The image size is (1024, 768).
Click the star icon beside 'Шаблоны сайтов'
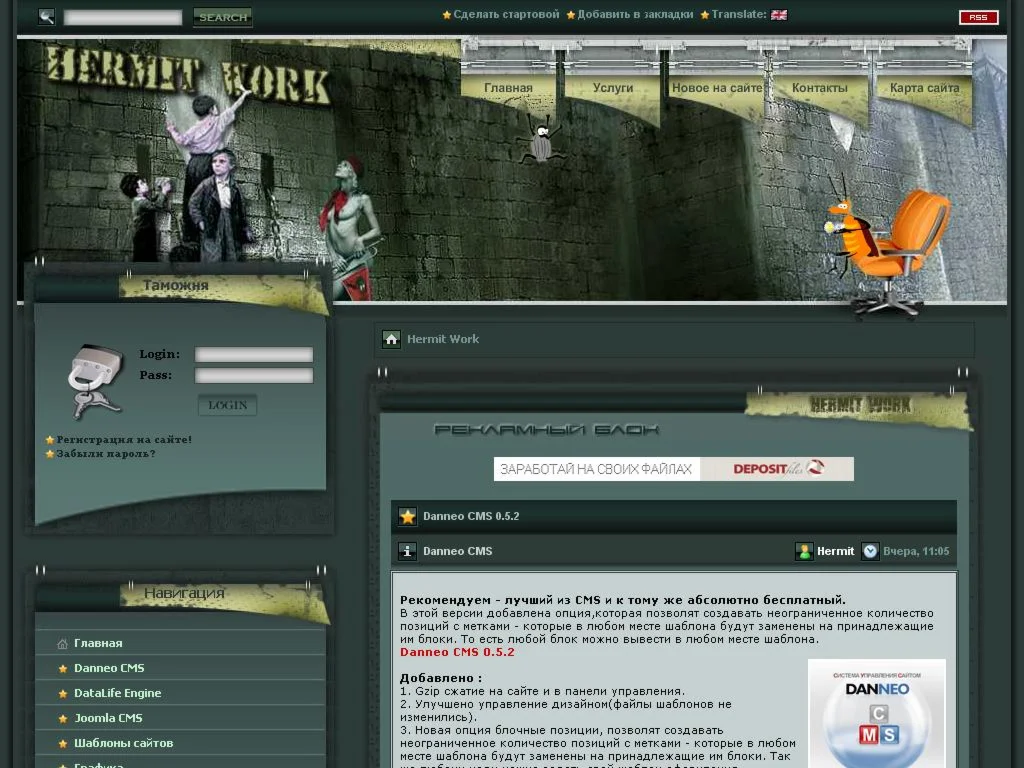point(63,743)
